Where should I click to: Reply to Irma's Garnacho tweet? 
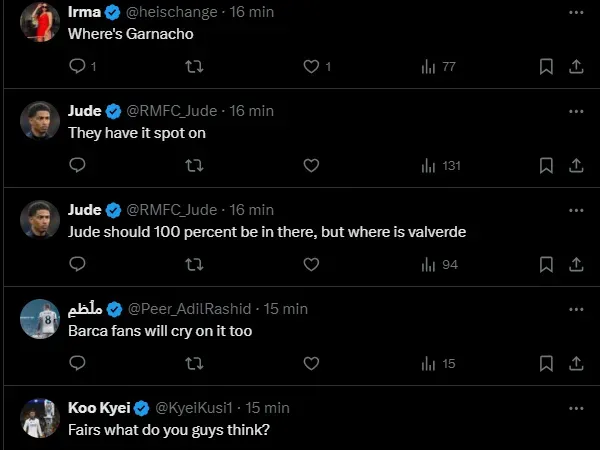[77, 67]
